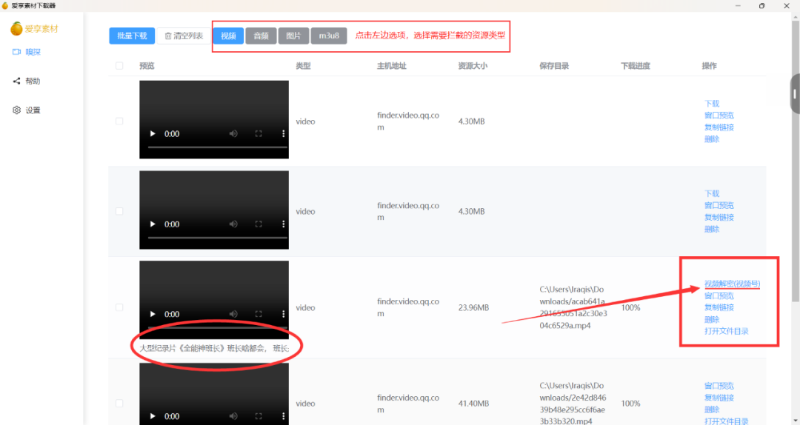Play the 23.96MB video preview

[152, 314]
